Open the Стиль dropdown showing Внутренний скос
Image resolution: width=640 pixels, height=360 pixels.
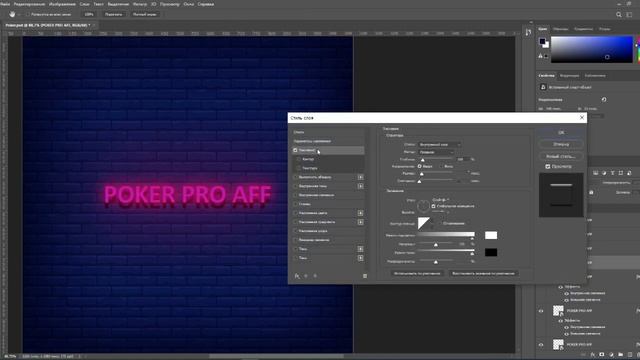[440, 144]
